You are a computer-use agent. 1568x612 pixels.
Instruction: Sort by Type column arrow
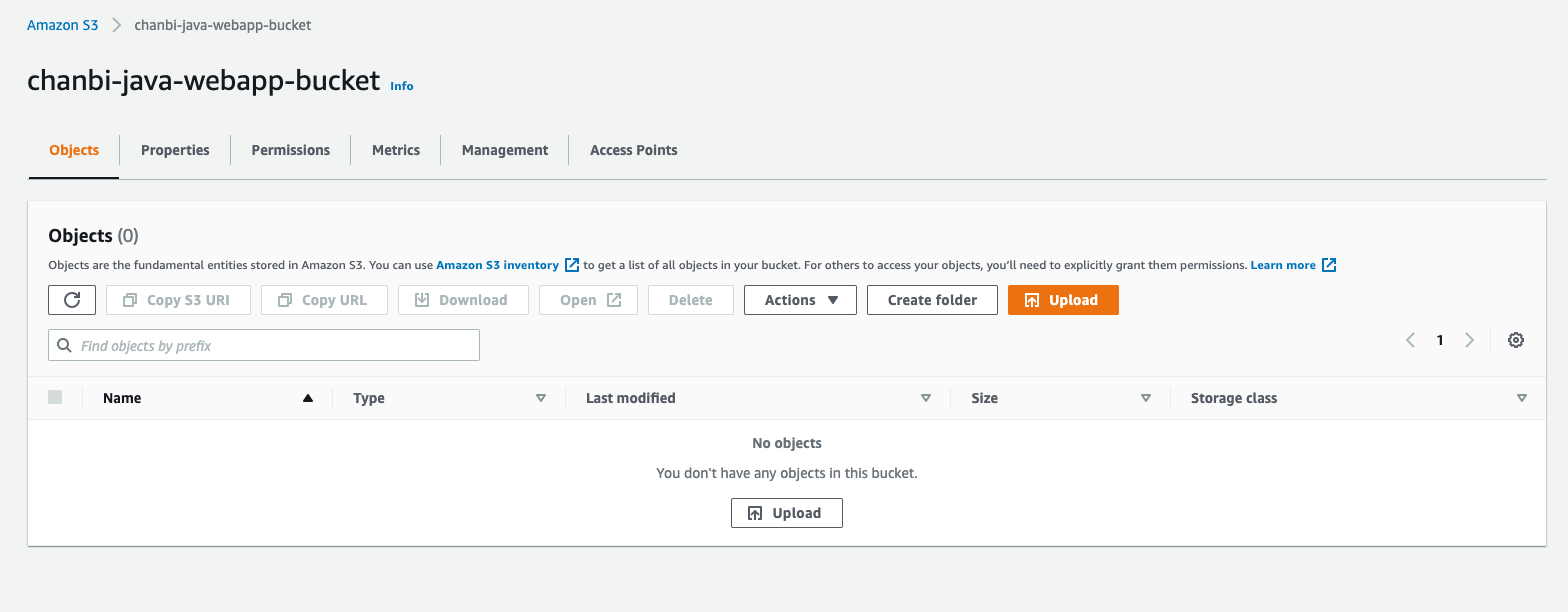click(541, 398)
